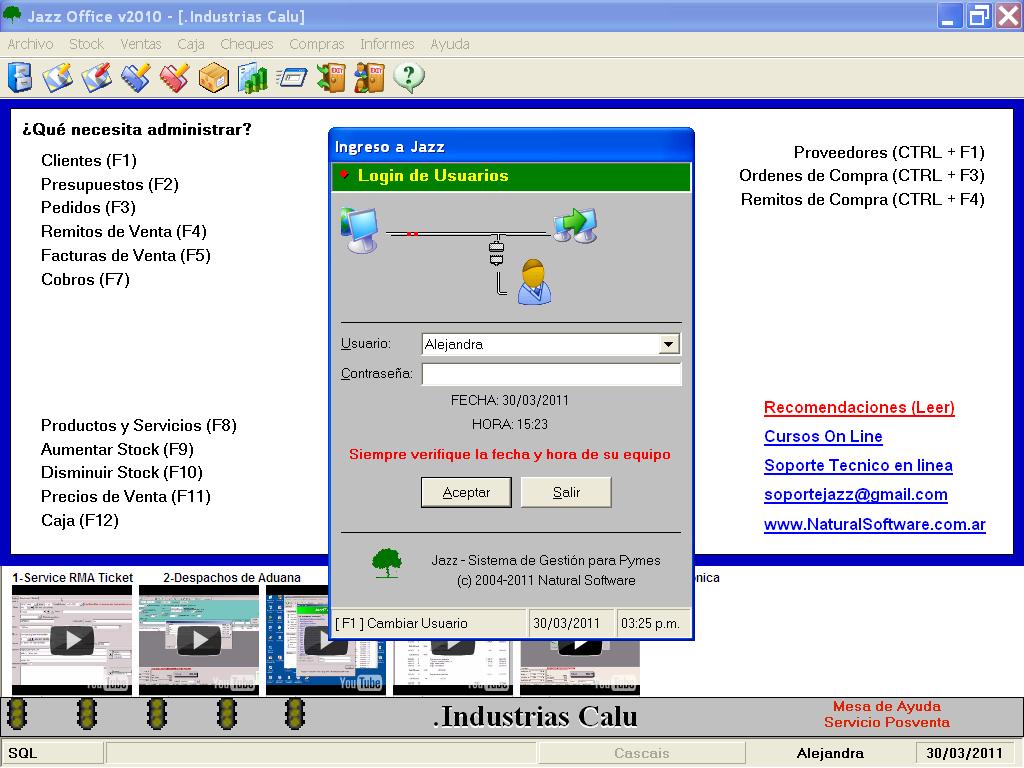Open the Informes menu
The width and height of the screenshot is (1024, 768).
[387, 44]
